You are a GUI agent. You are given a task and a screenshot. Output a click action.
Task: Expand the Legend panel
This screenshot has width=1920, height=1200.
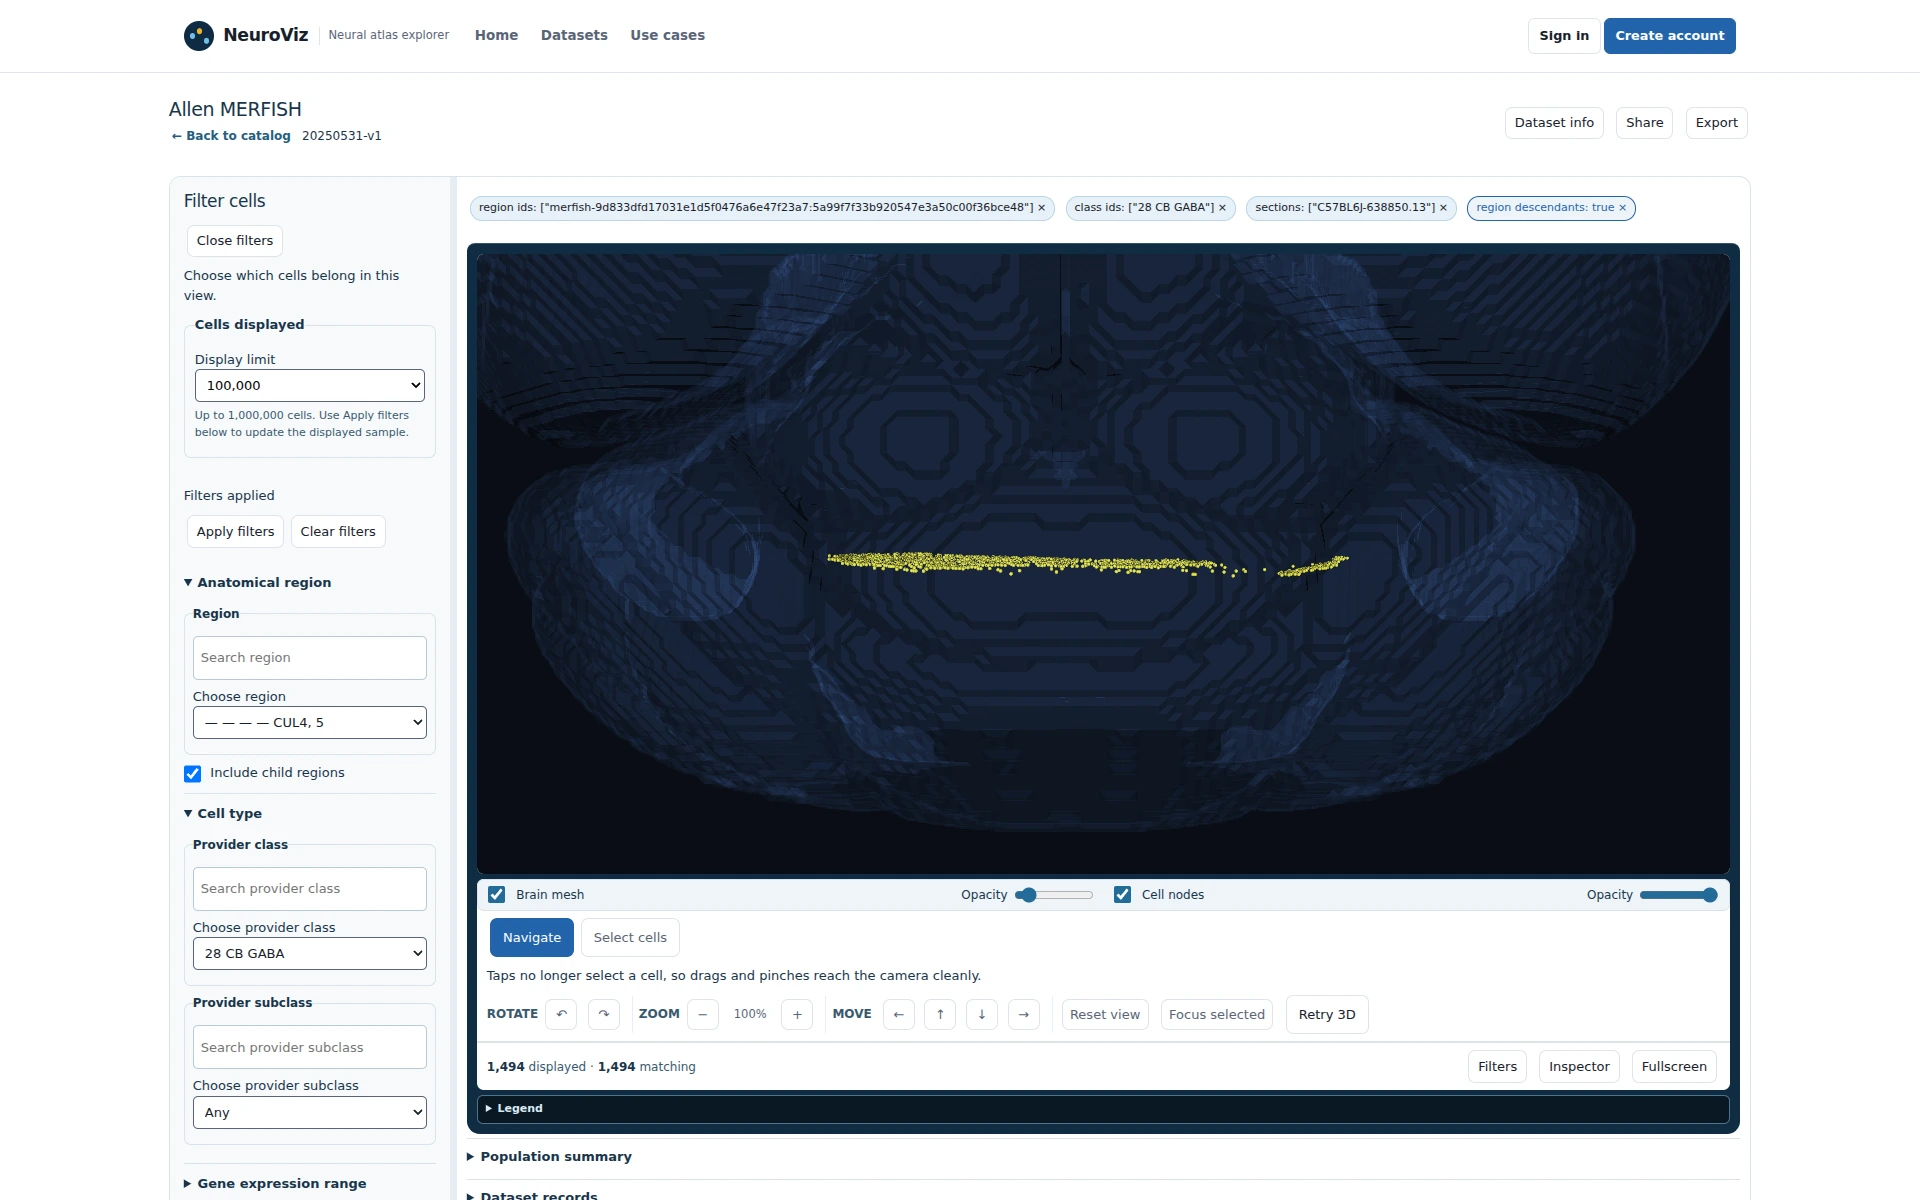click(1103, 1109)
